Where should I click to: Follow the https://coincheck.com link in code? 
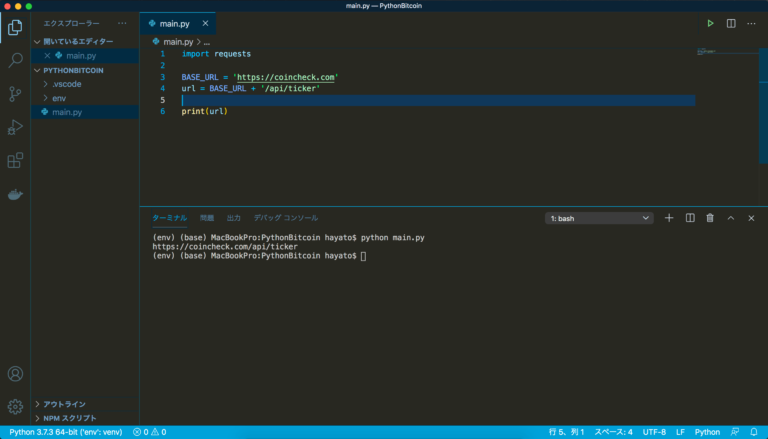point(286,77)
